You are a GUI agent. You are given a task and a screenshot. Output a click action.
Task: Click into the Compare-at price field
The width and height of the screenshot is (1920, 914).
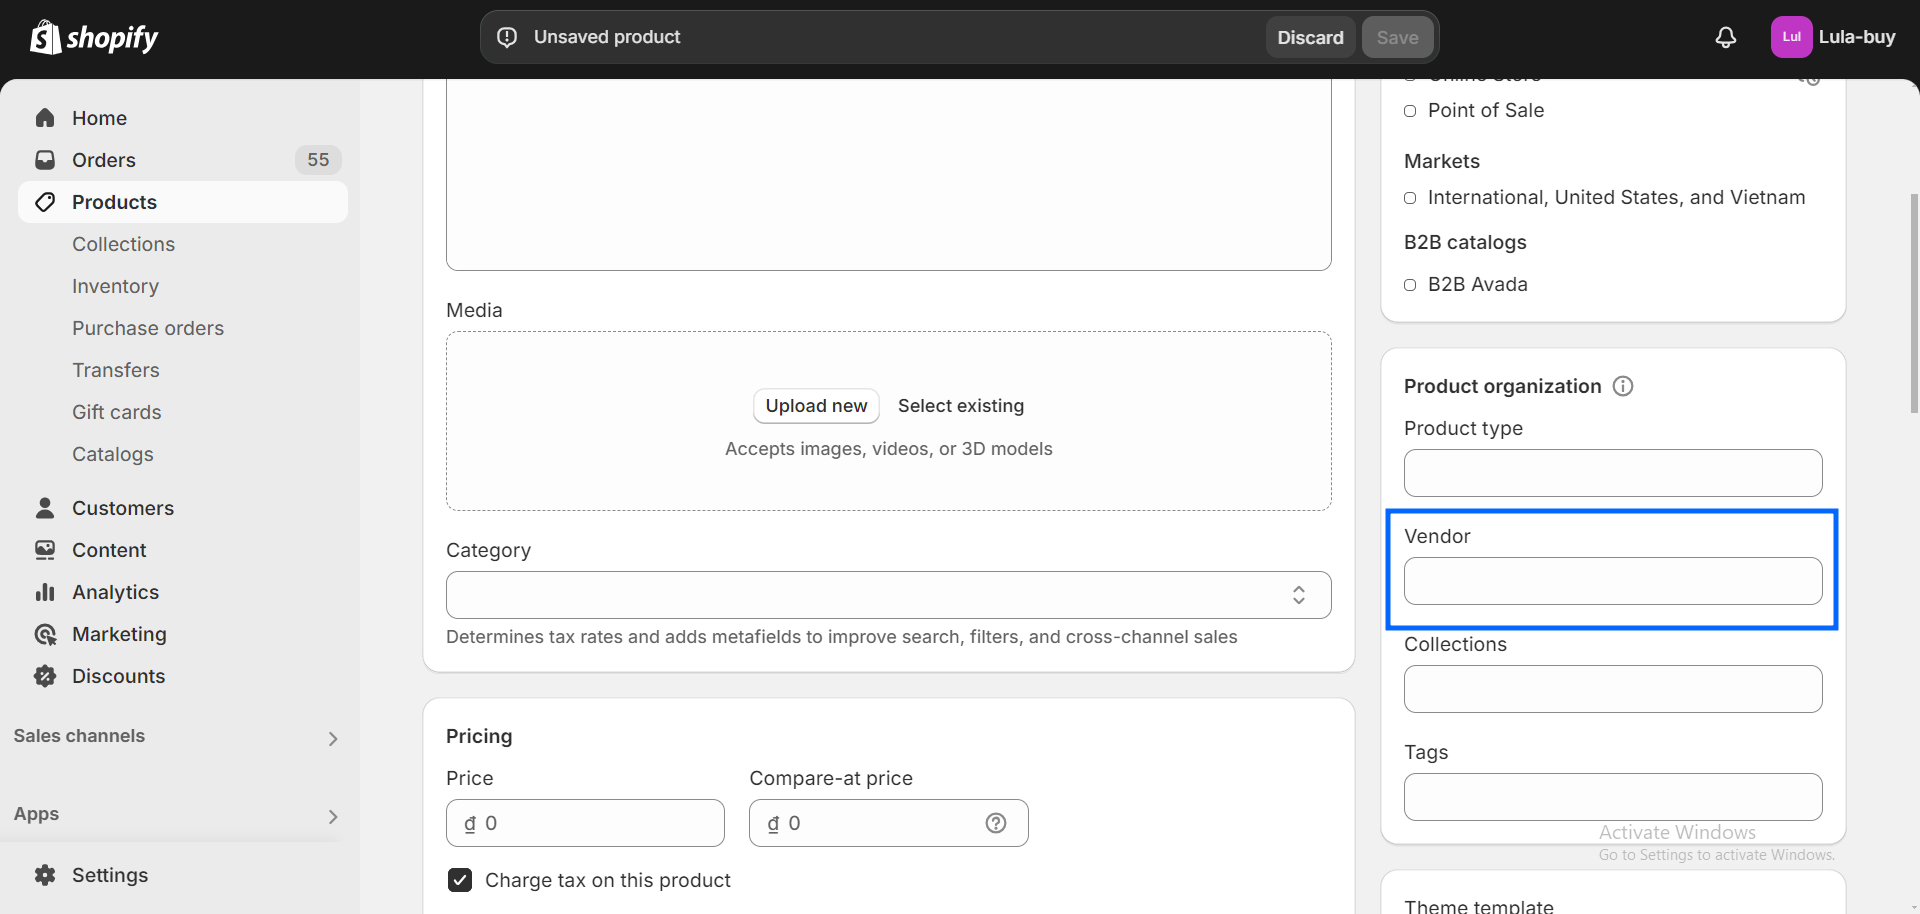click(x=888, y=823)
